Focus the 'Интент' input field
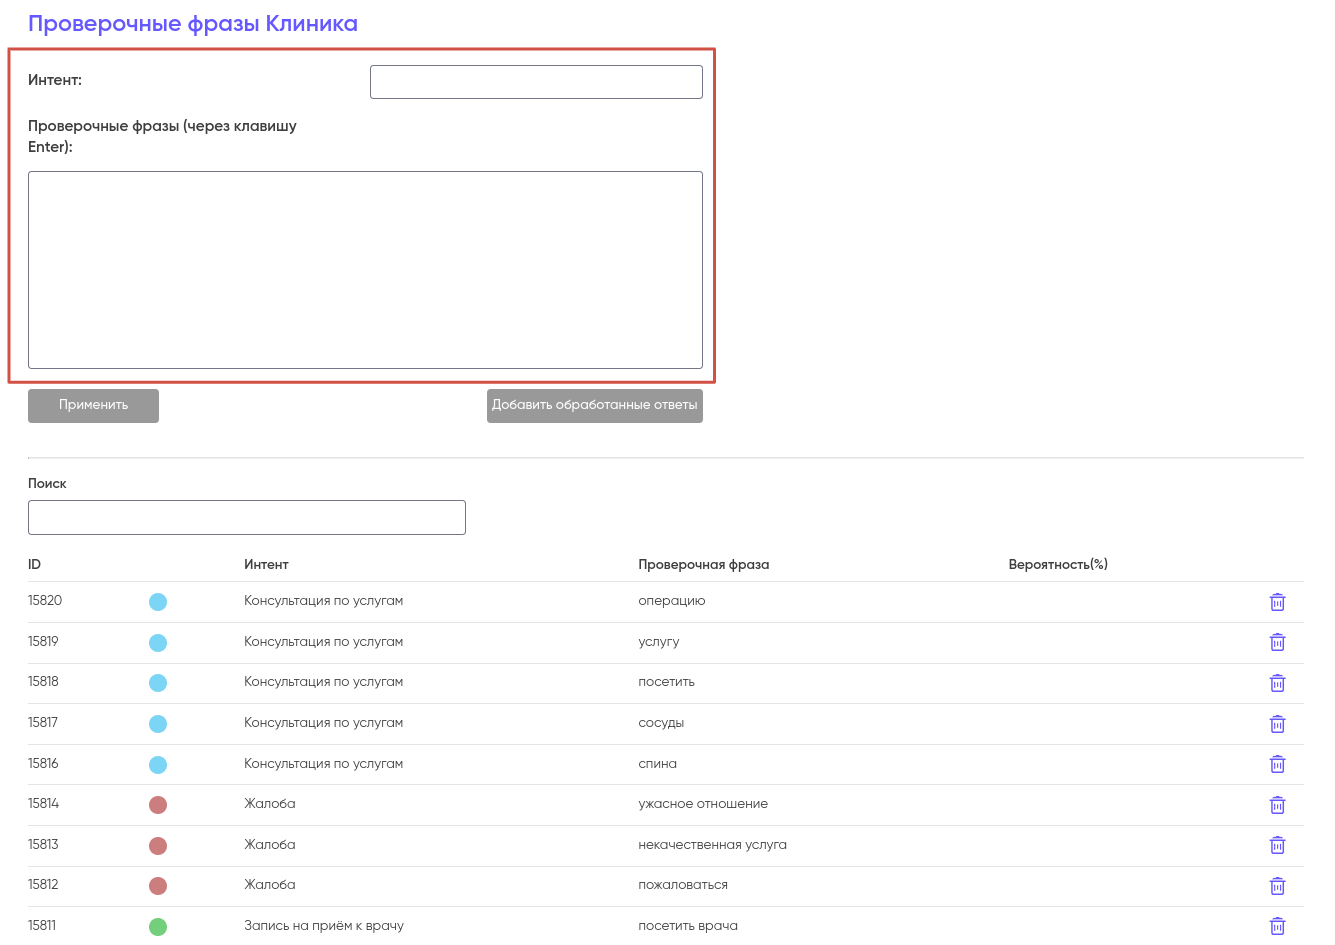Image resolution: width=1335 pixels, height=945 pixels. [536, 82]
